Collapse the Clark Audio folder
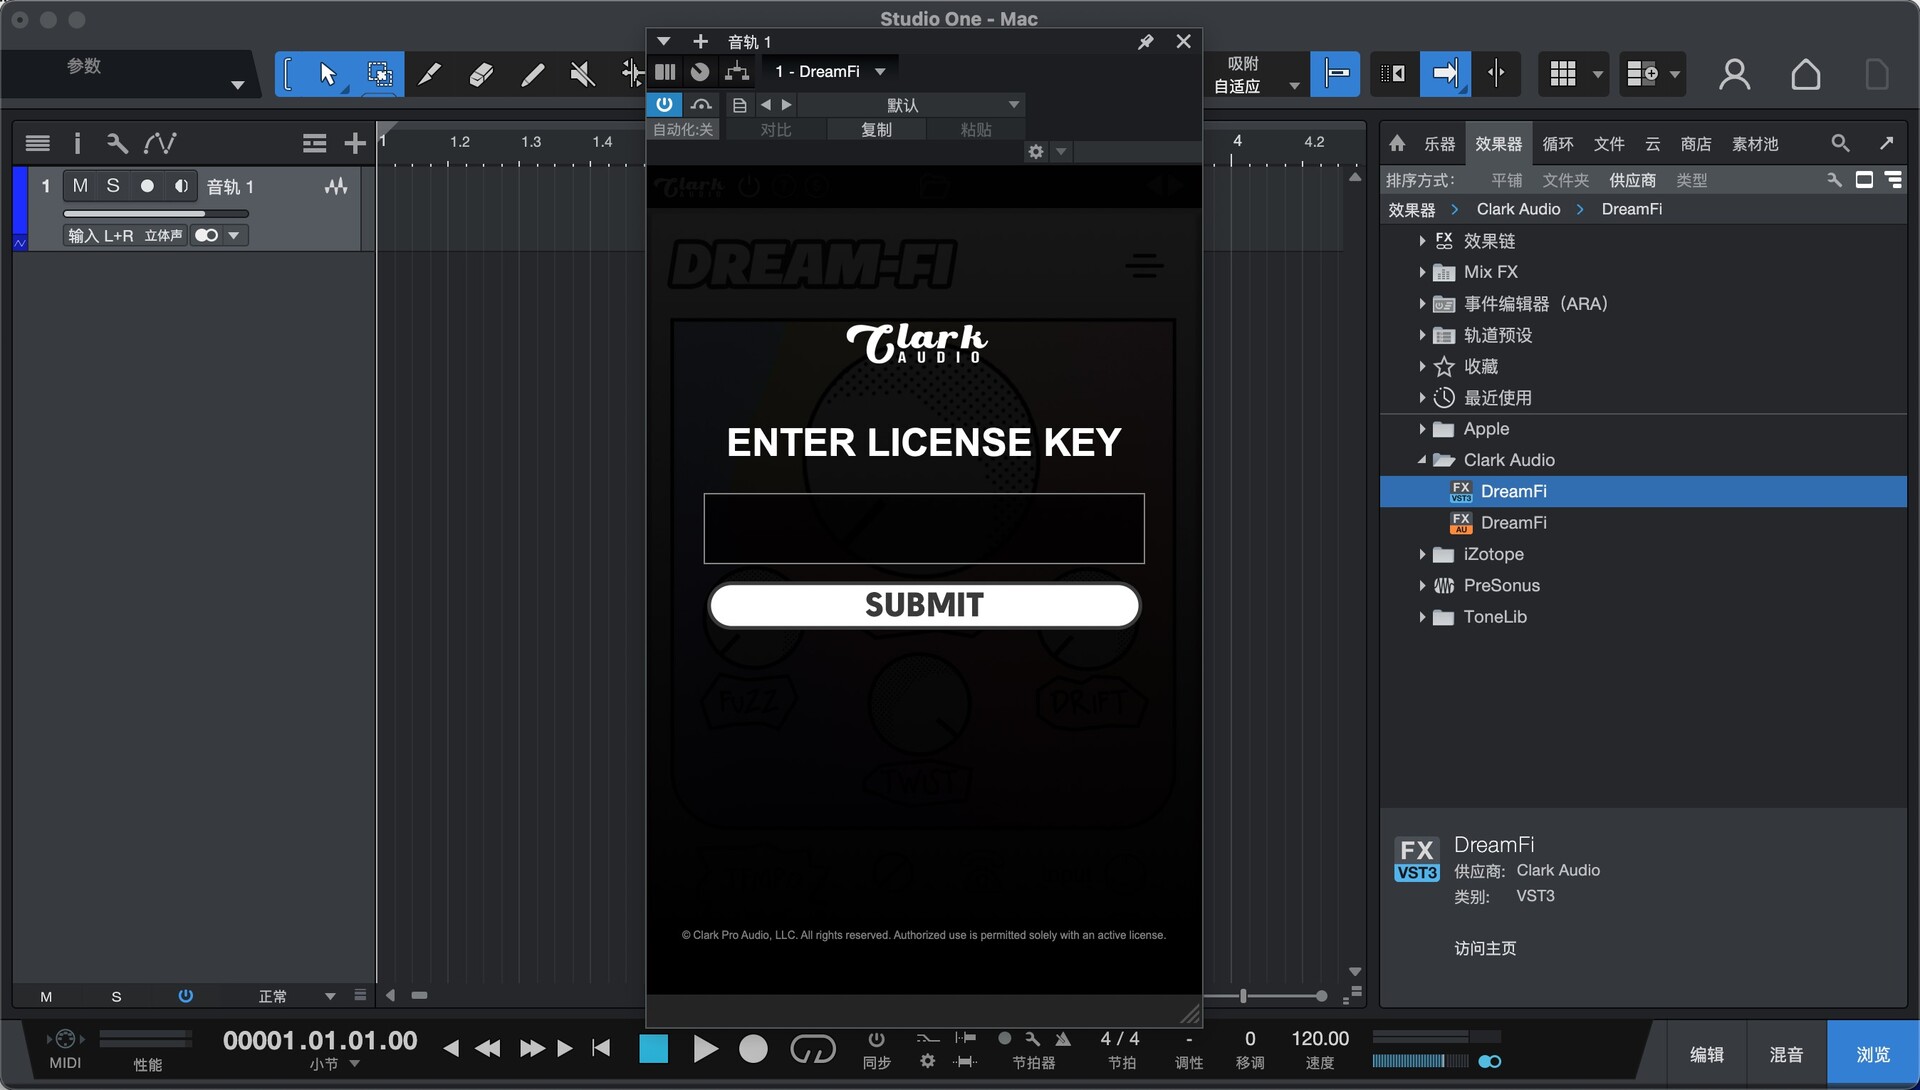 (1421, 460)
